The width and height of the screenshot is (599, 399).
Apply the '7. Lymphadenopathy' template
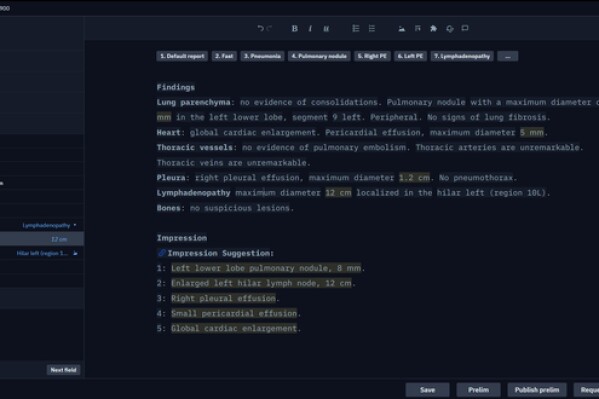[x=462, y=56]
